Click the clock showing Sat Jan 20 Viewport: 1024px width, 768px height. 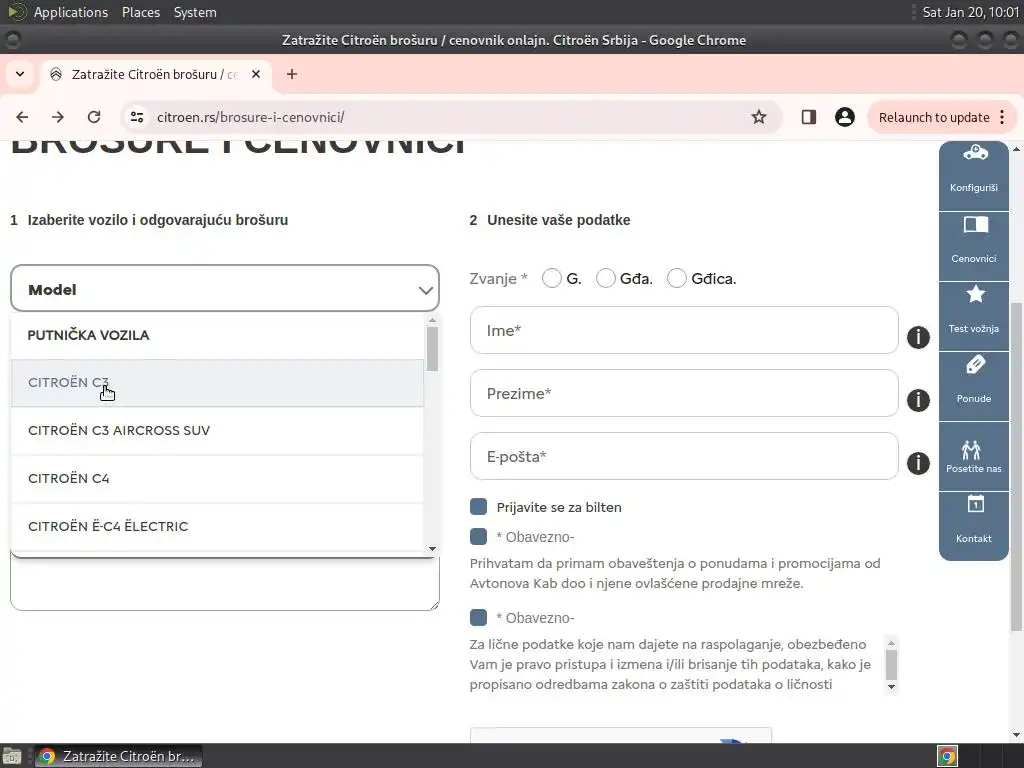(x=970, y=12)
